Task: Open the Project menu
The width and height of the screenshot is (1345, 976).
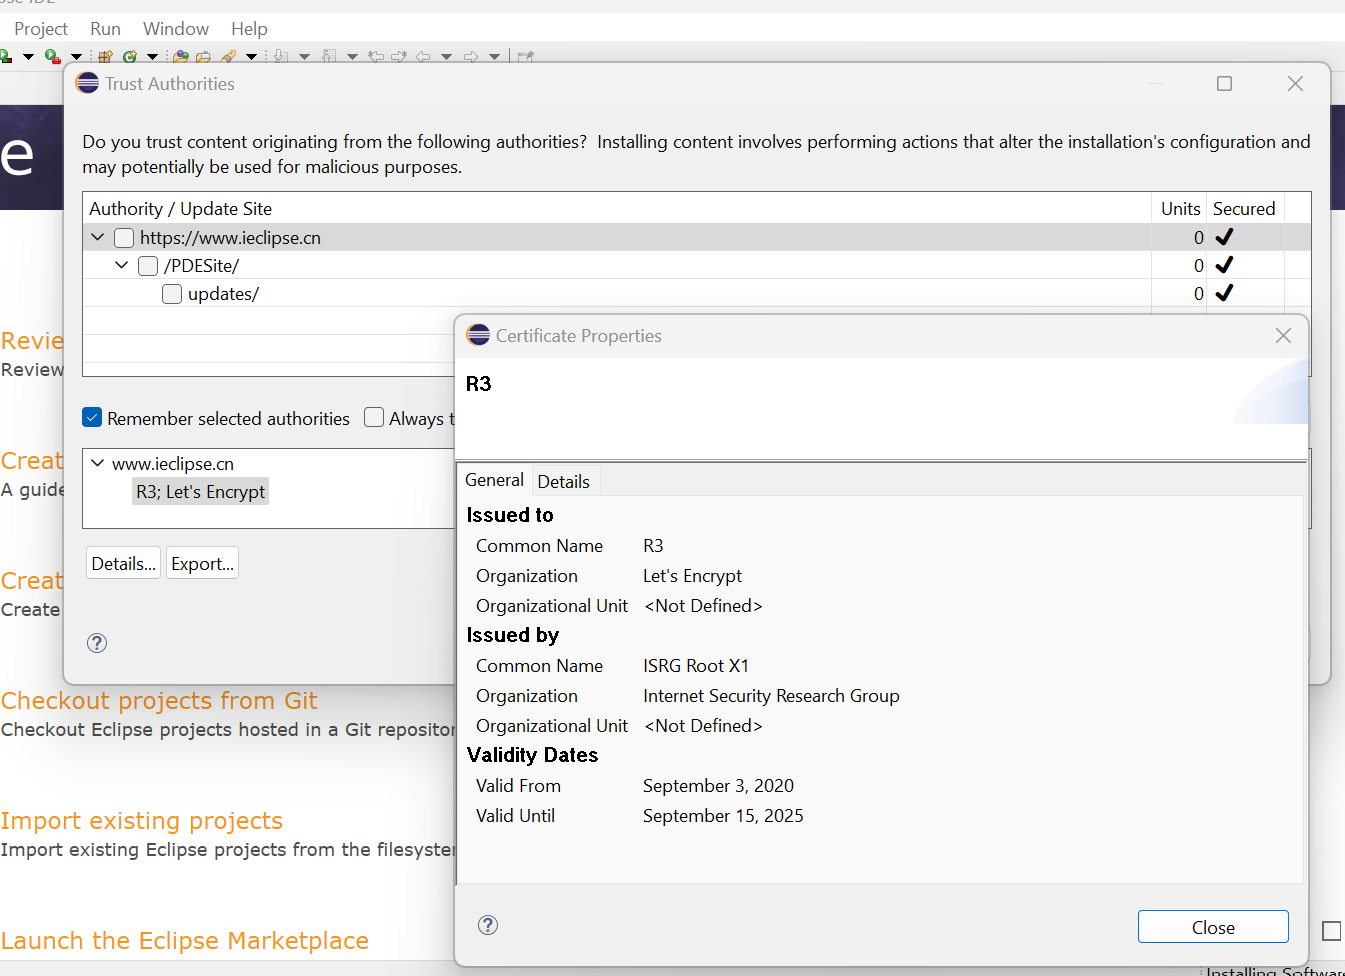Action: [41, 29]
